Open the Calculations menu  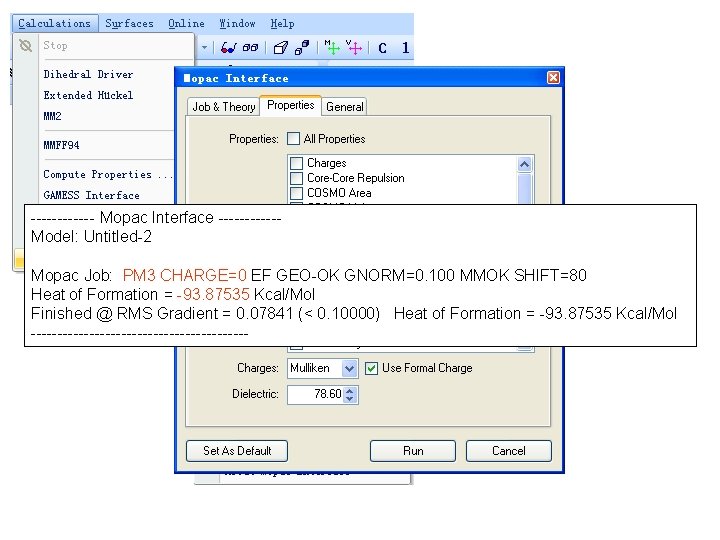pyautogui.click(x=55, y=23)
